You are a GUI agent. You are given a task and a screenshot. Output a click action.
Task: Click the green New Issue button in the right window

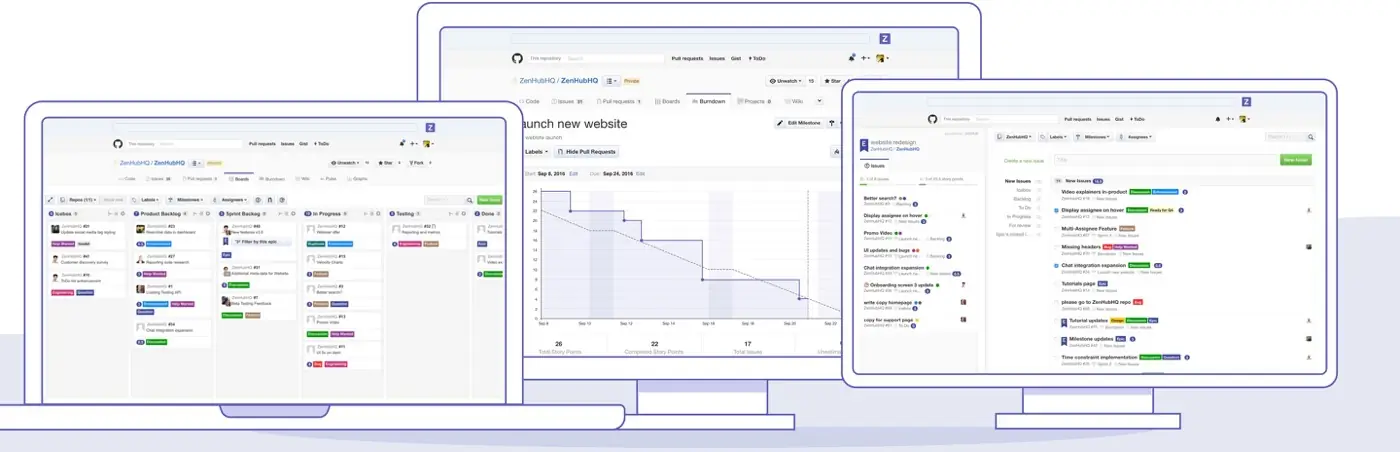coord(1296,160)
